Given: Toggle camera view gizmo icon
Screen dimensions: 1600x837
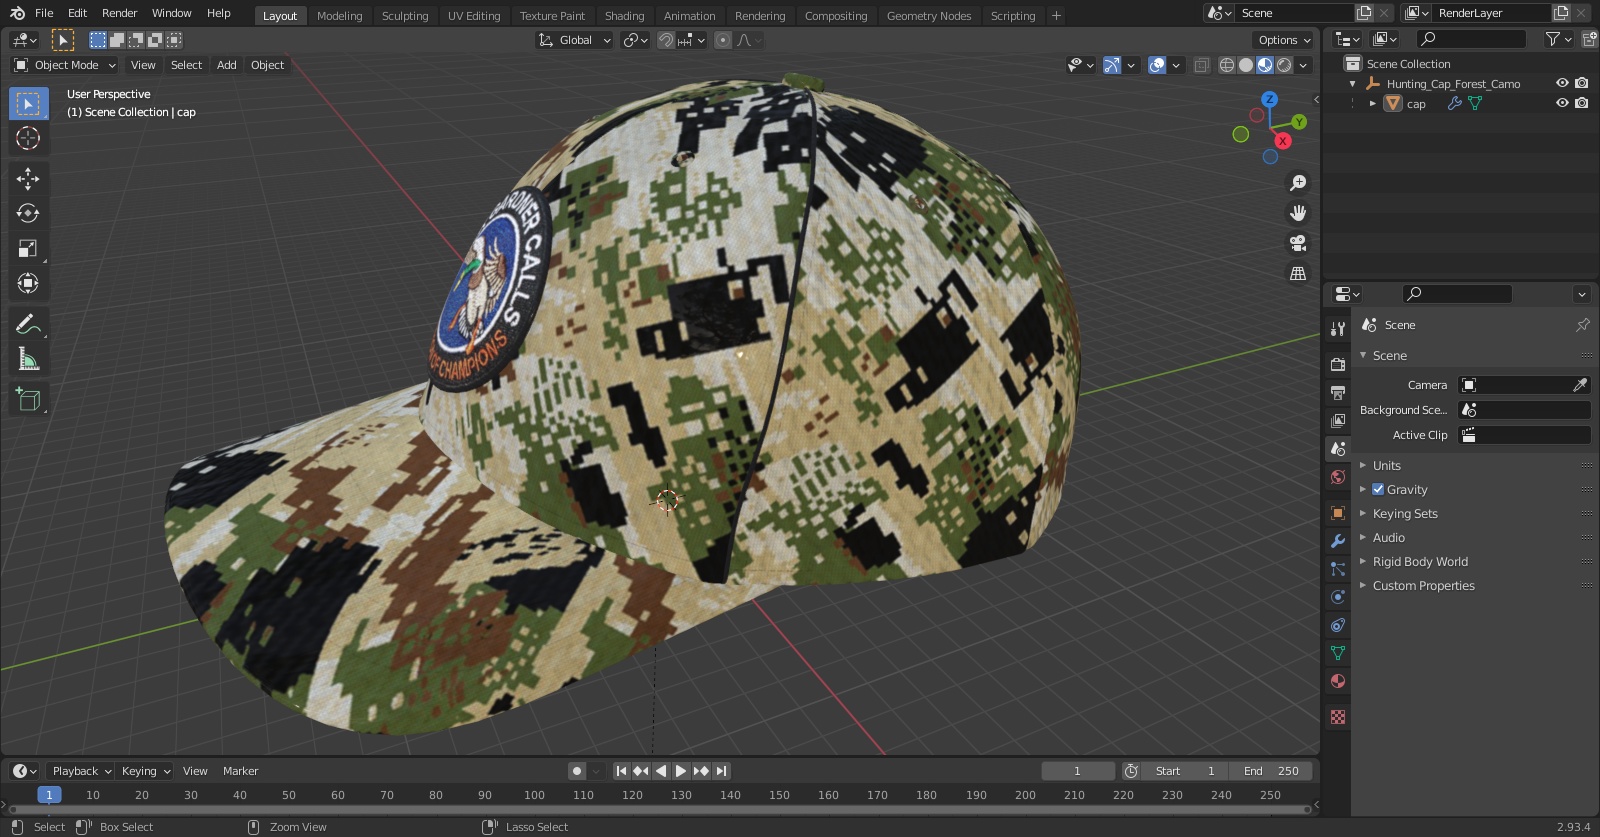Looking at the screenshot, I should pyautogui.click(x=1298, y=243).
